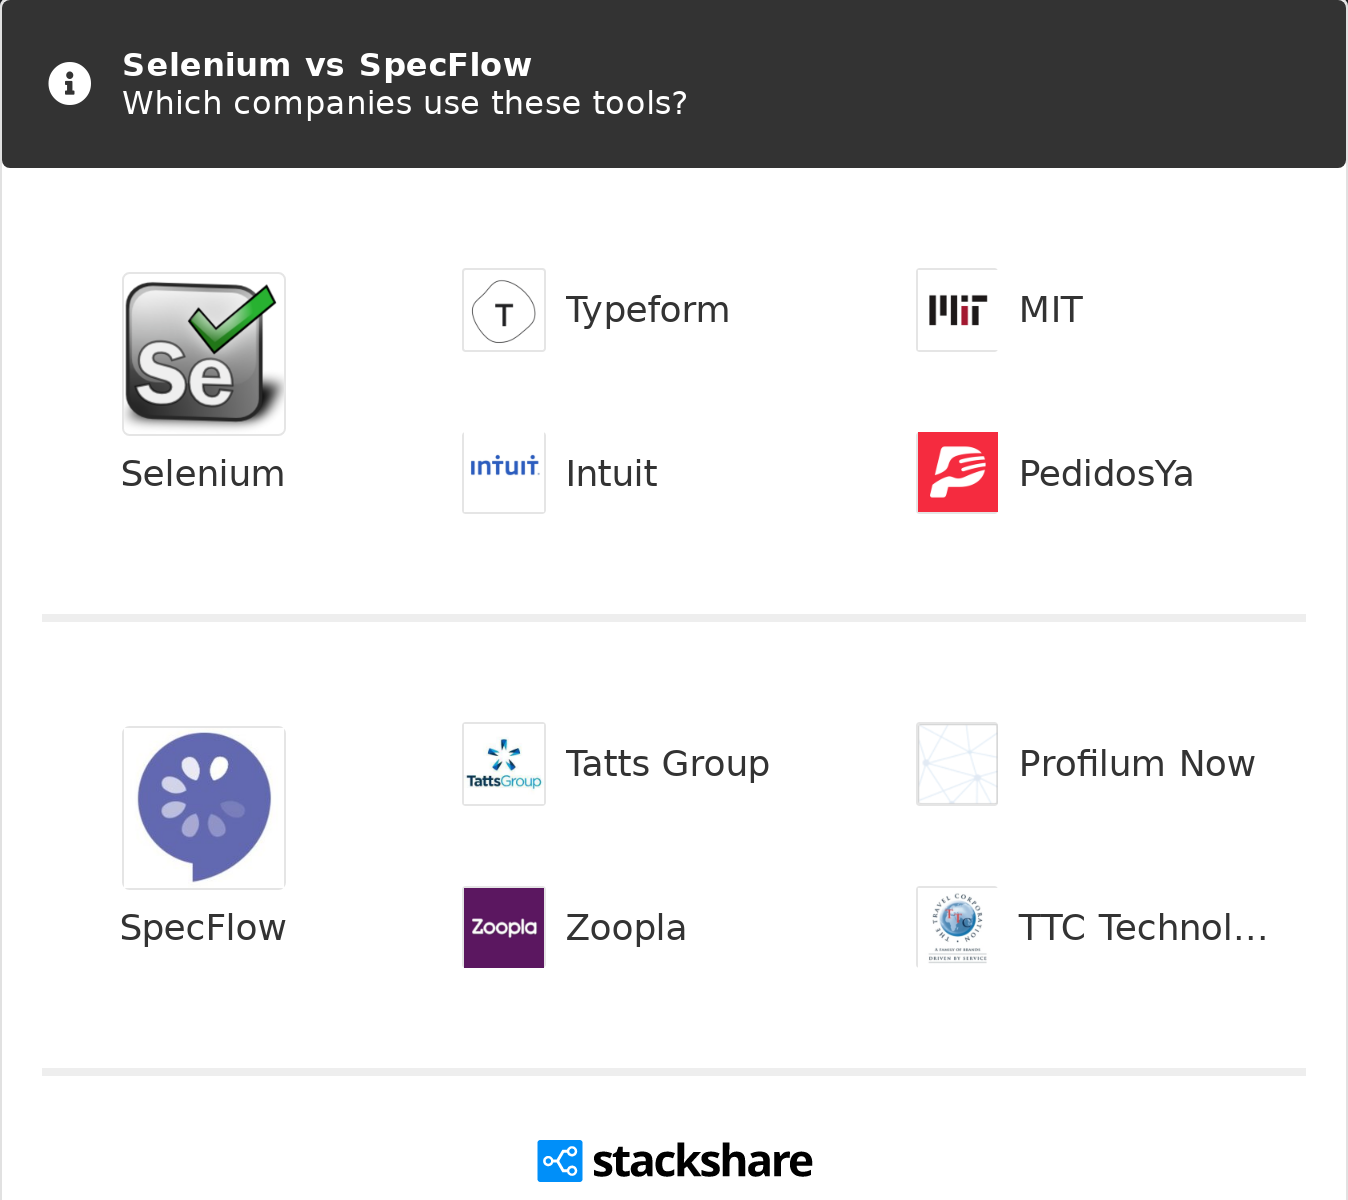Open the Tatts Group text link
The image size is (1348, 1200).
(x=667, y=764)
